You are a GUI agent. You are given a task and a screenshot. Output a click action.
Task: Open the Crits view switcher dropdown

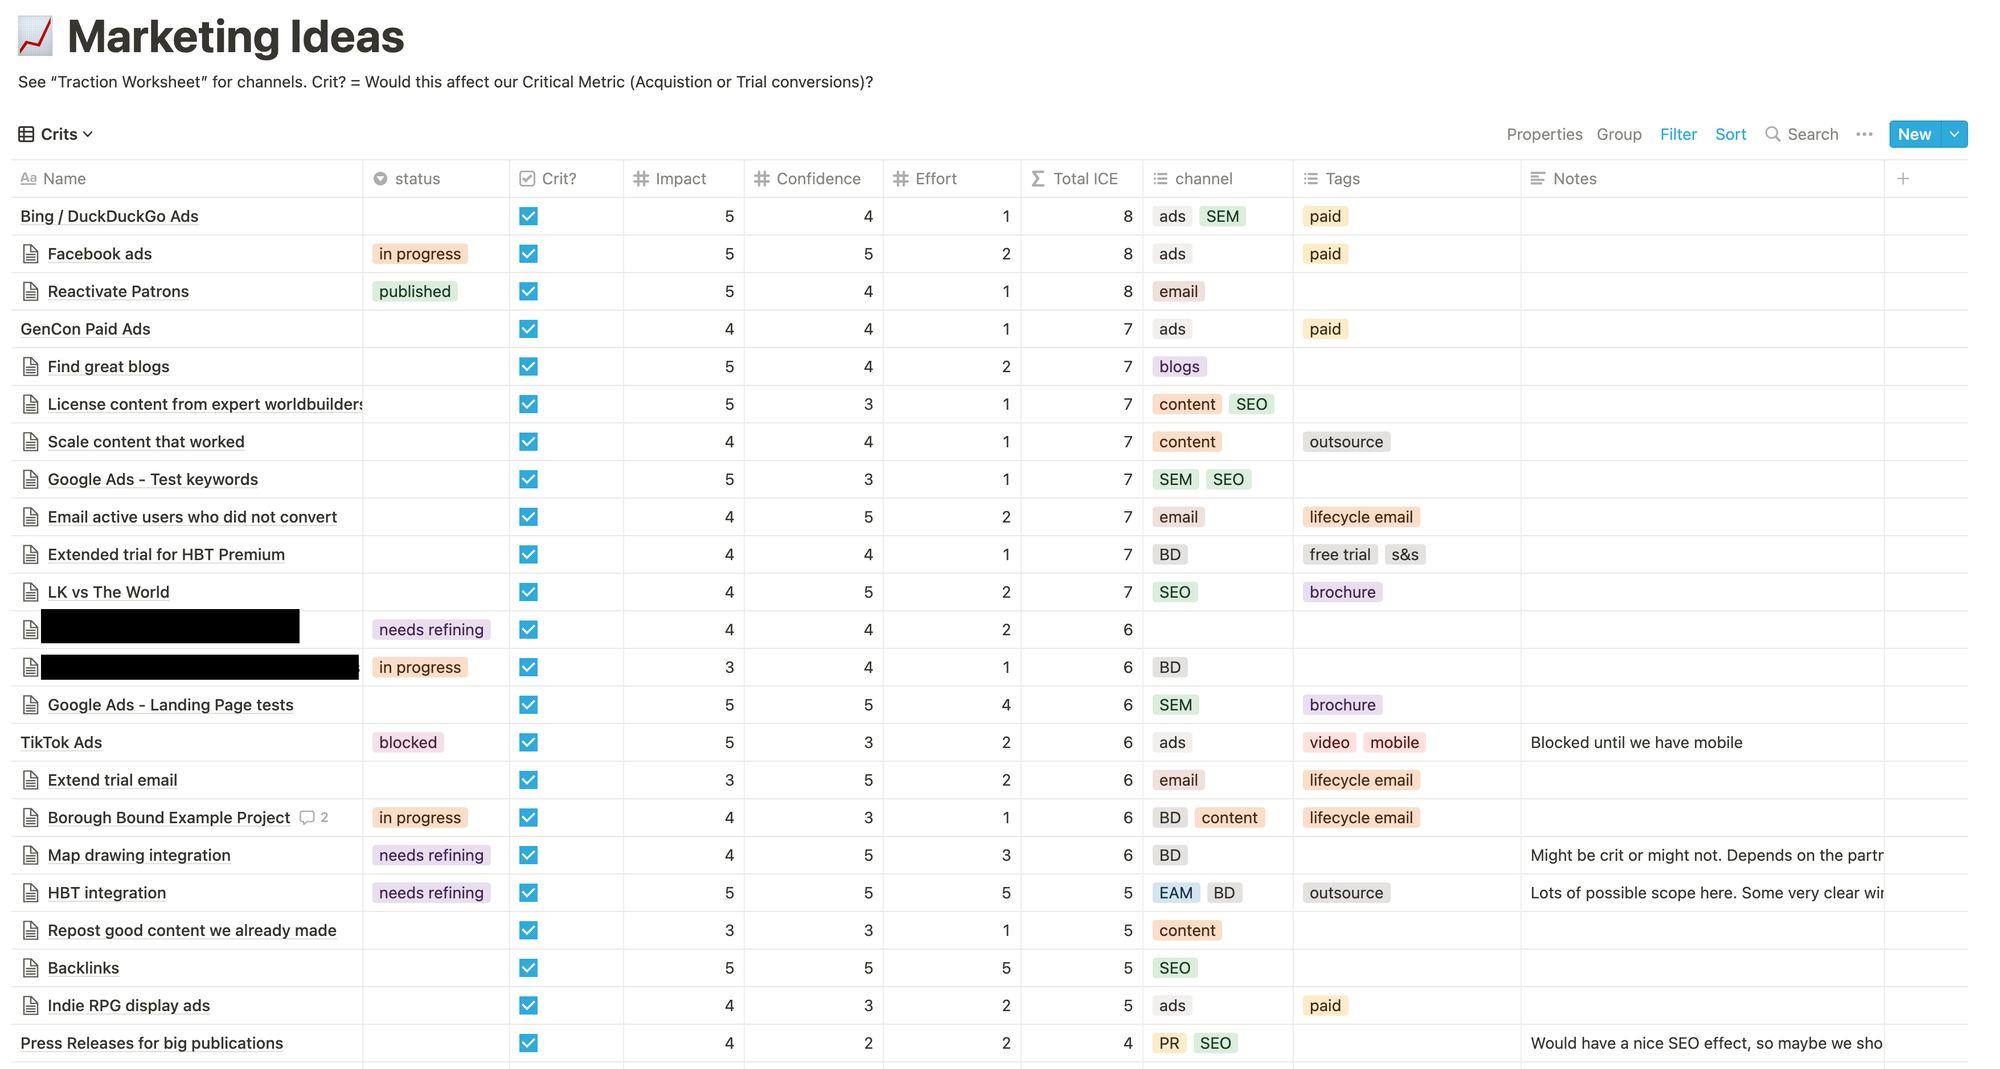[56, 134]
